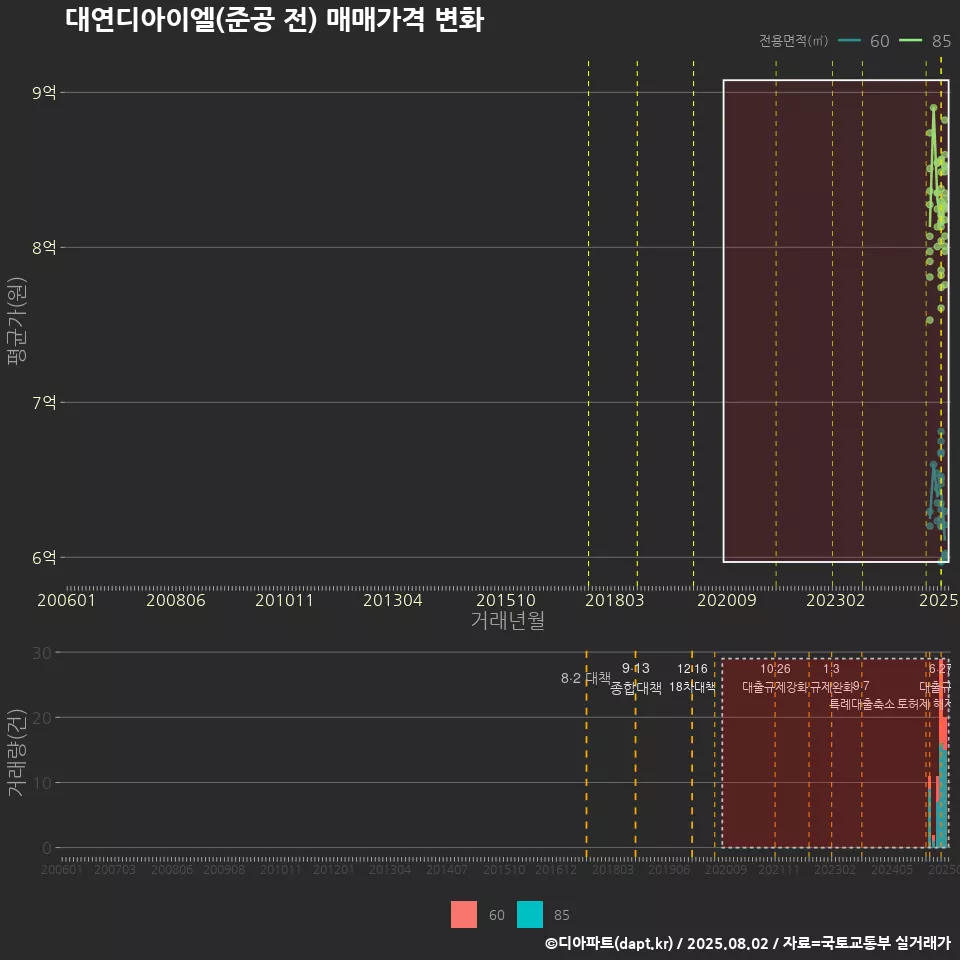Click 201803 on the price chart axis
Image resolution: width=960 pixels, height=960 pixels.
click(x=615, y=600)
